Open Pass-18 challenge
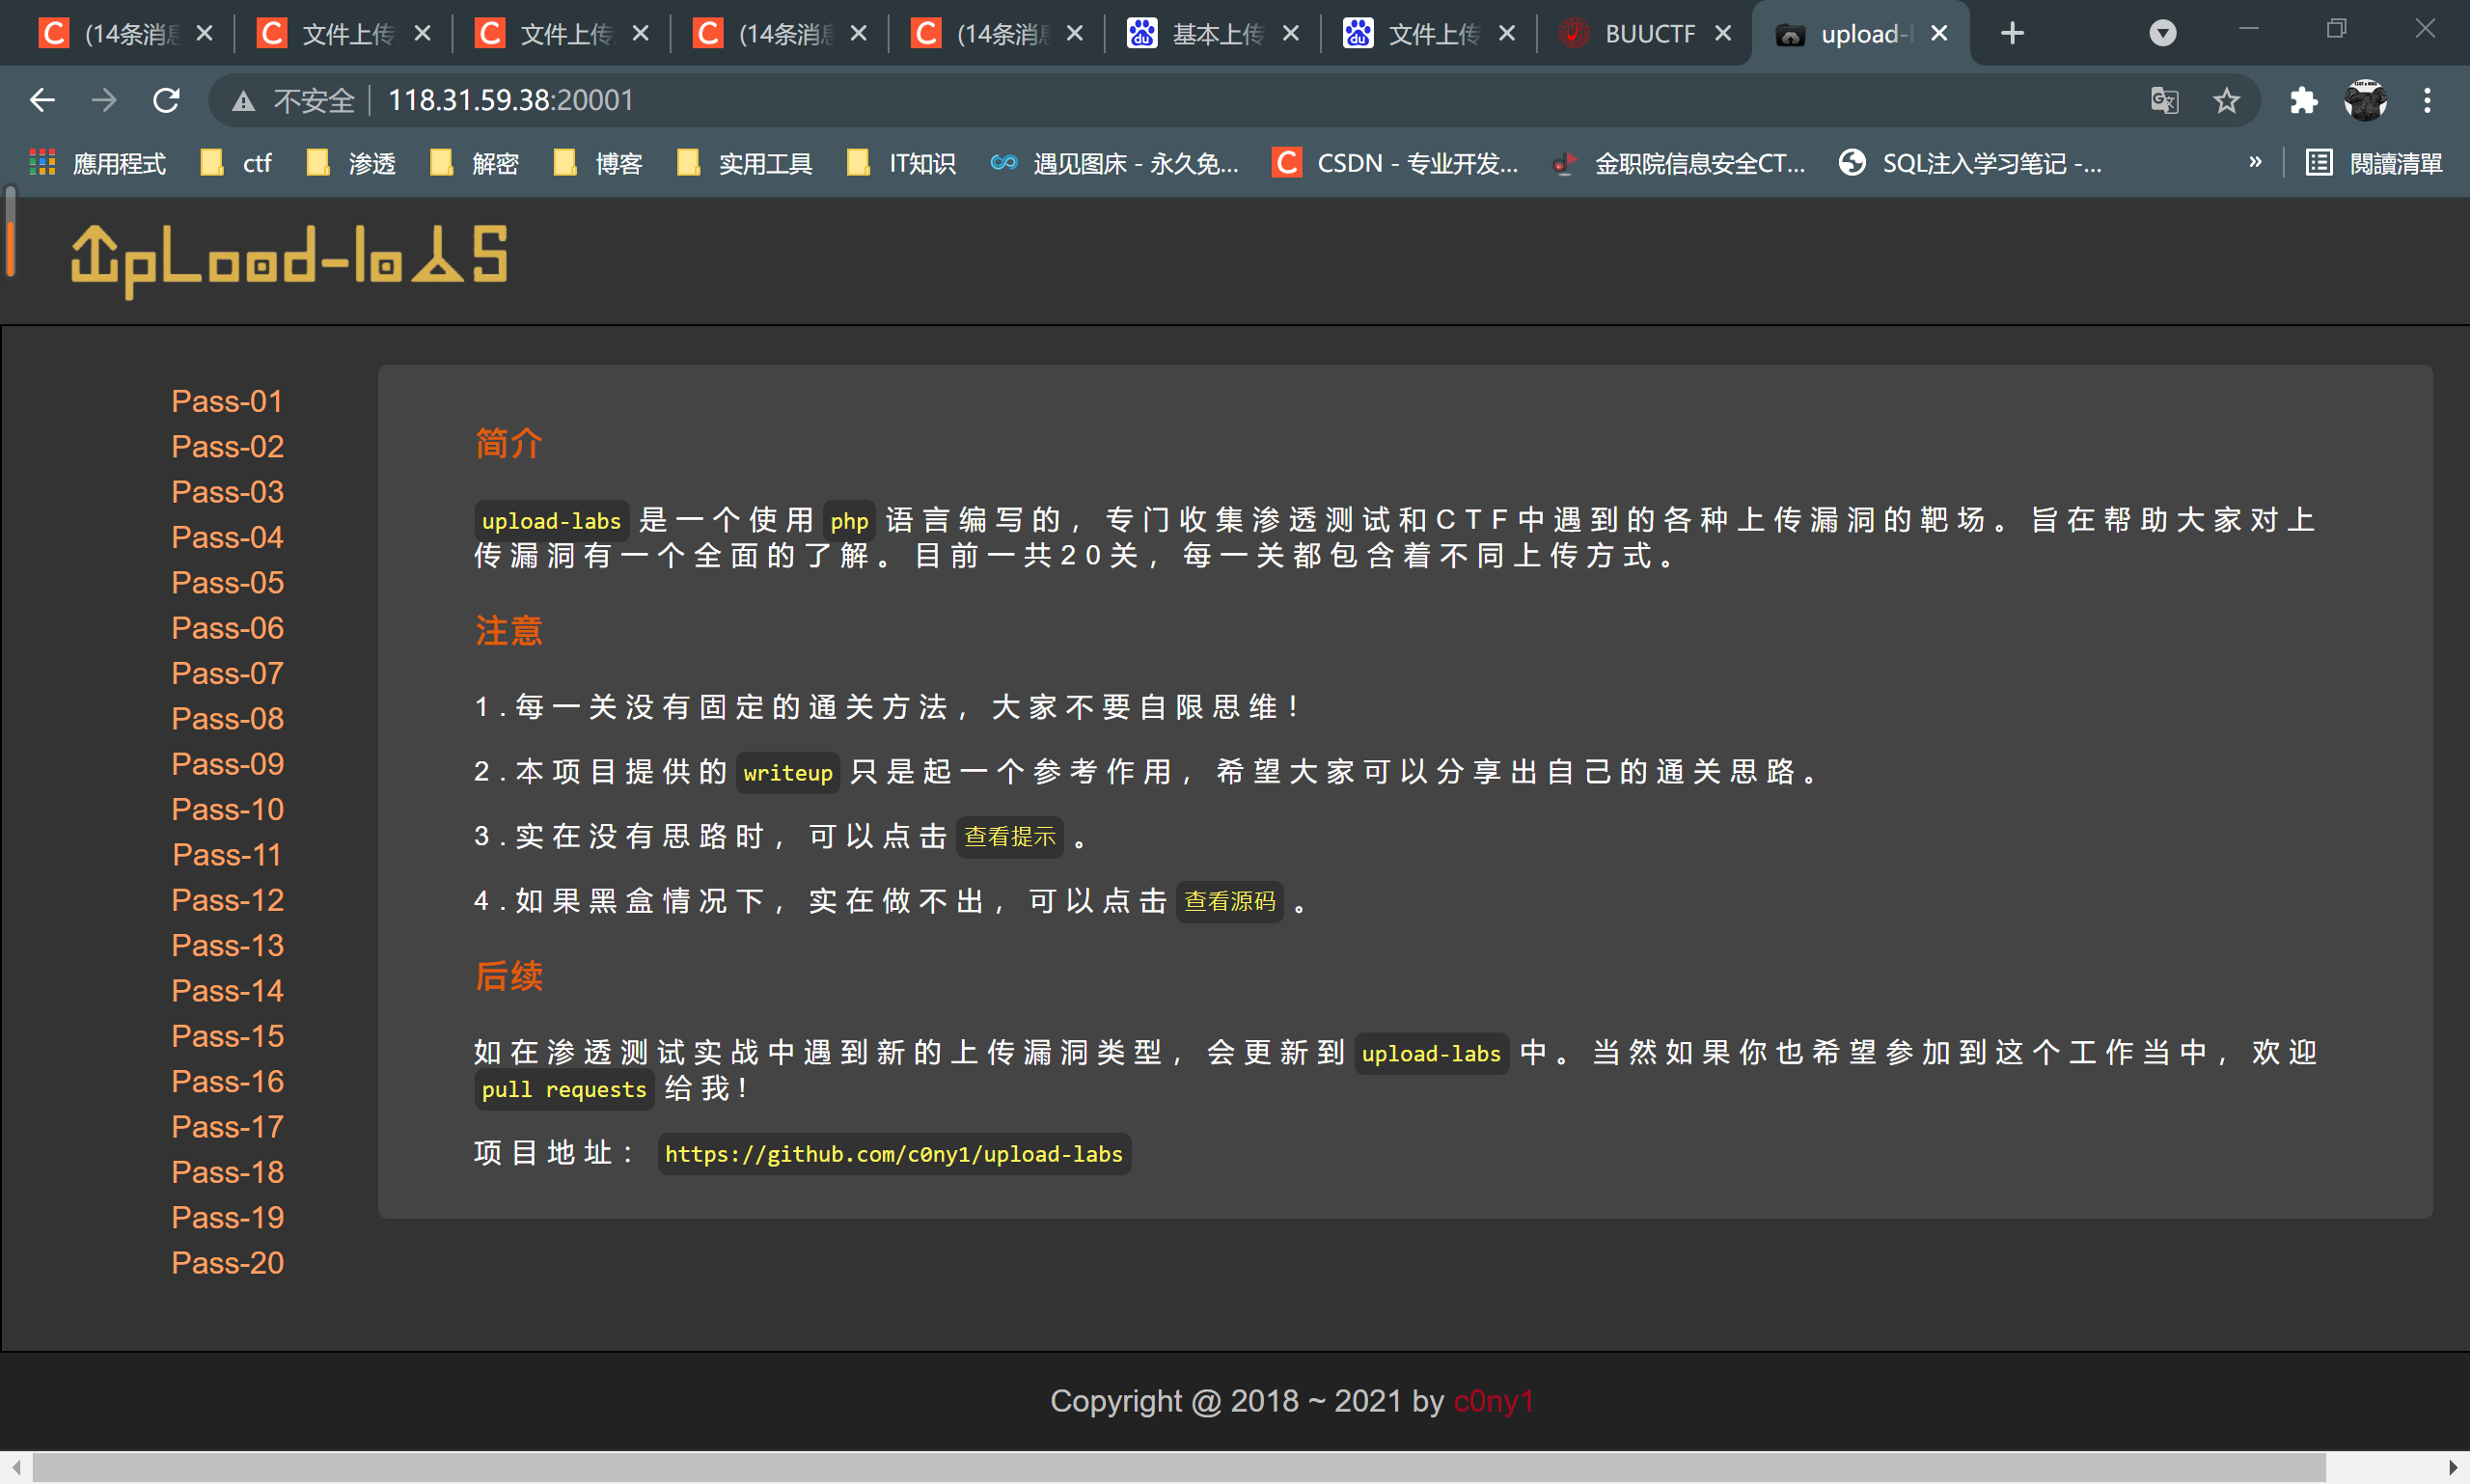The image size is (2470, 1484). coord(227,1172)
